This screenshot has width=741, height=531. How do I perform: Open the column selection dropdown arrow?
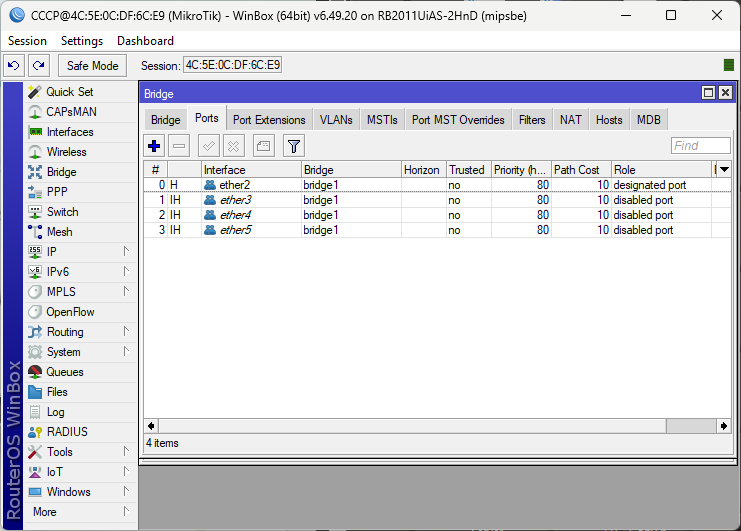point(724,170)
